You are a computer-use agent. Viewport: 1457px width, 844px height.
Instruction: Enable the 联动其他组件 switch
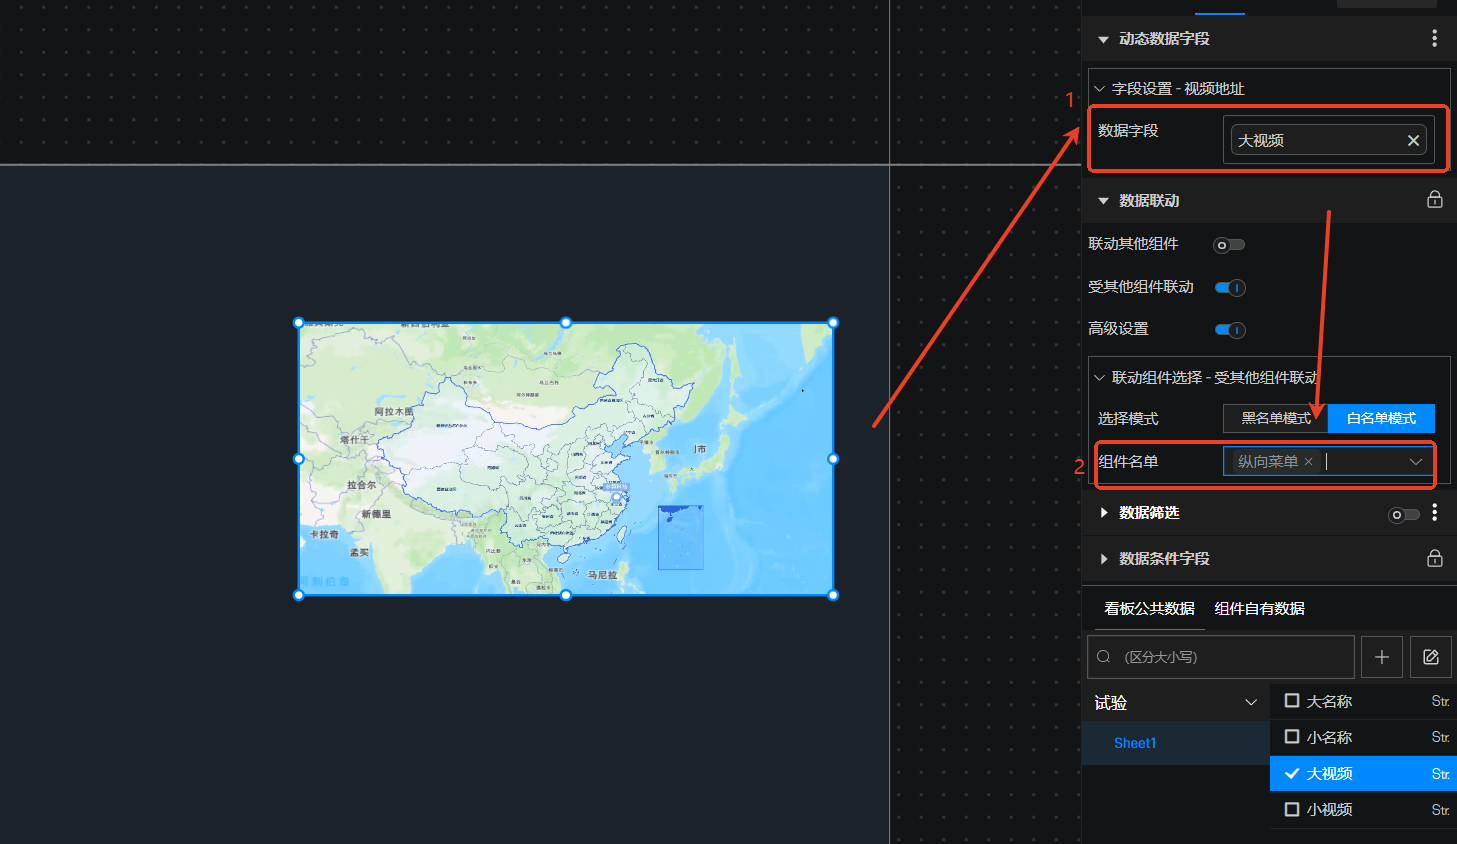click(1229, 245)
